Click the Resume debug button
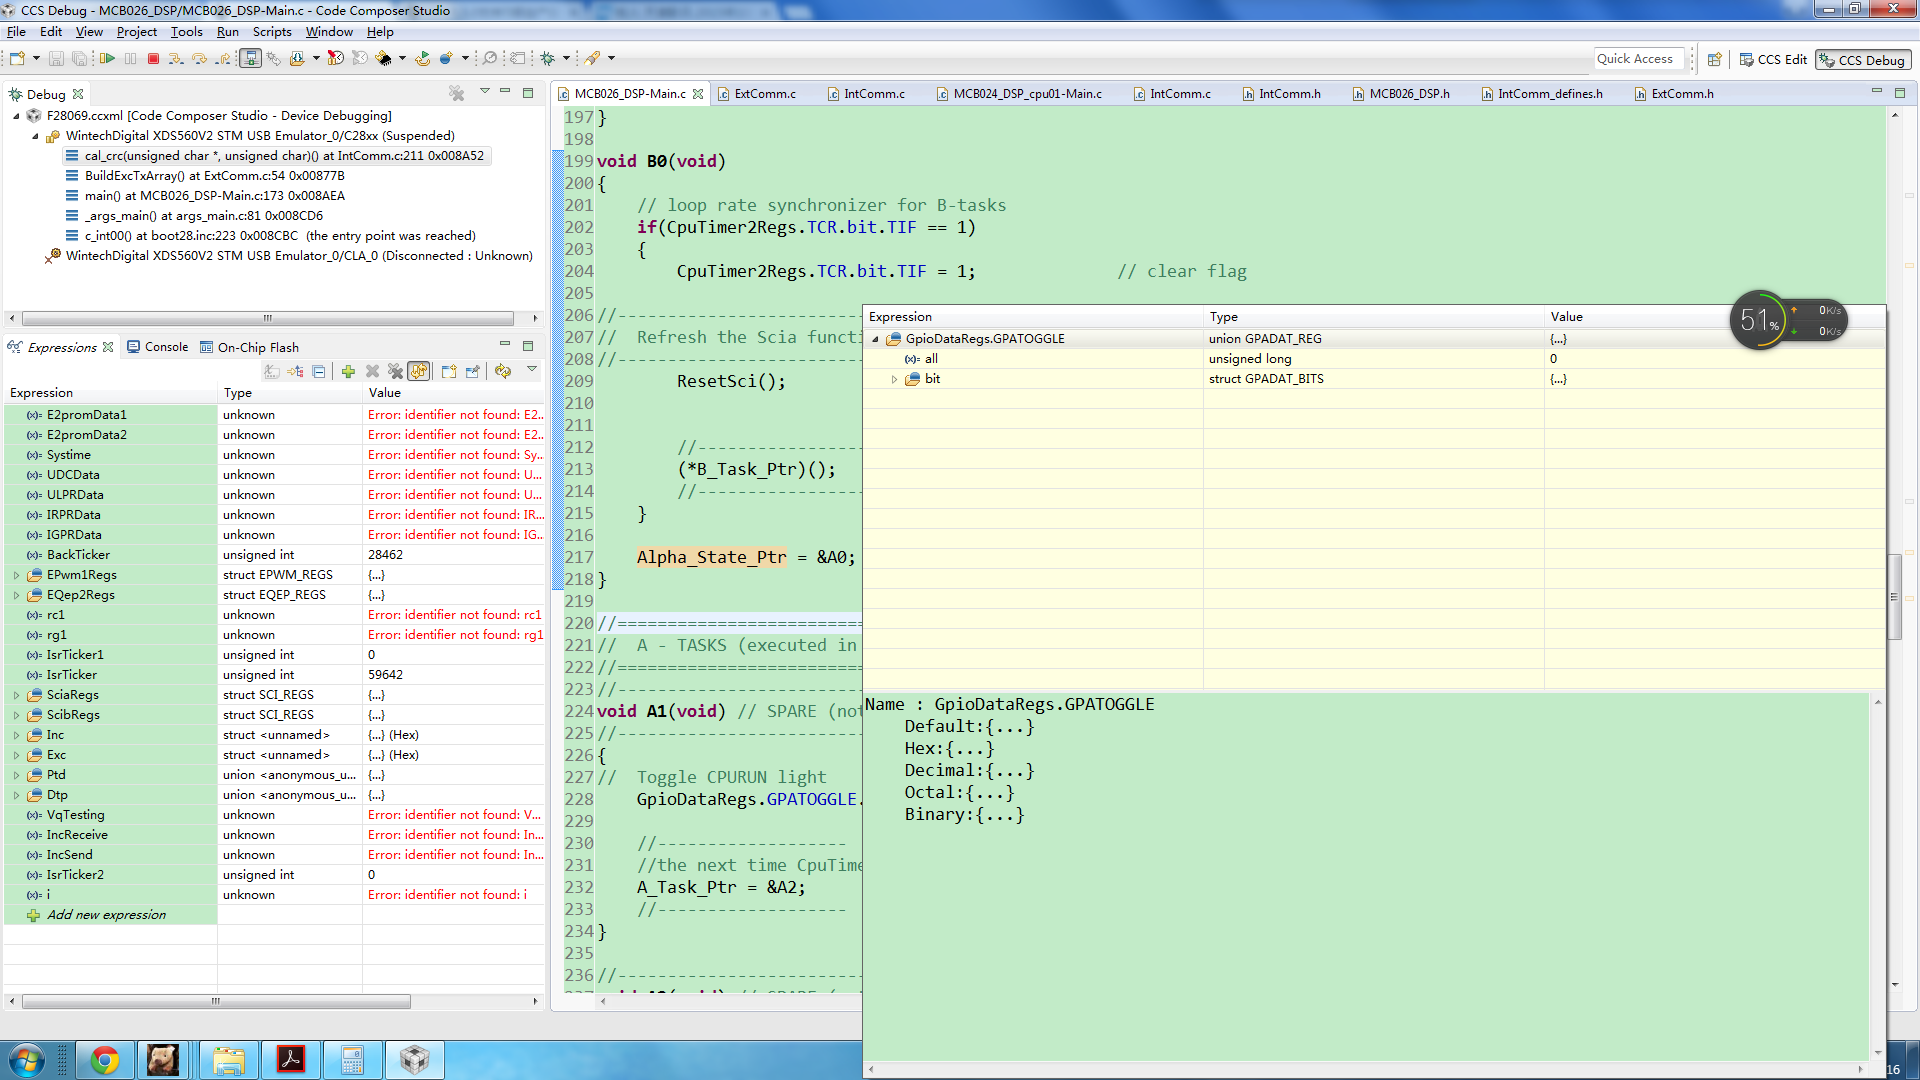This screenshot has height=1080, width=1920. [107, 59]
